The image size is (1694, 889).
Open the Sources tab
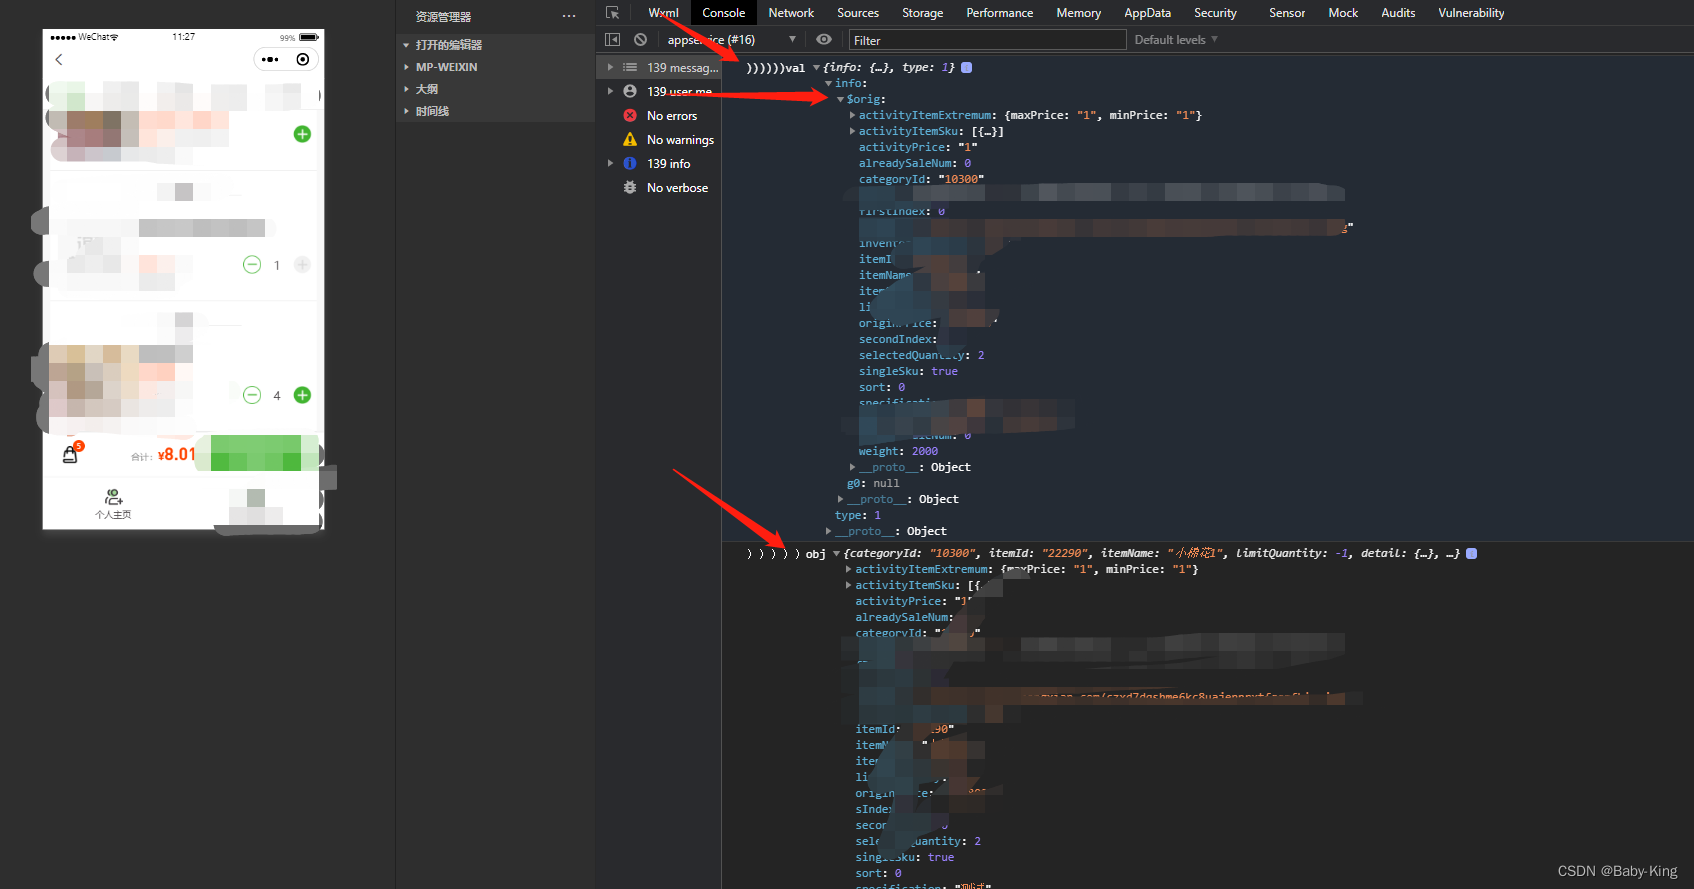[x=858, y=13]
